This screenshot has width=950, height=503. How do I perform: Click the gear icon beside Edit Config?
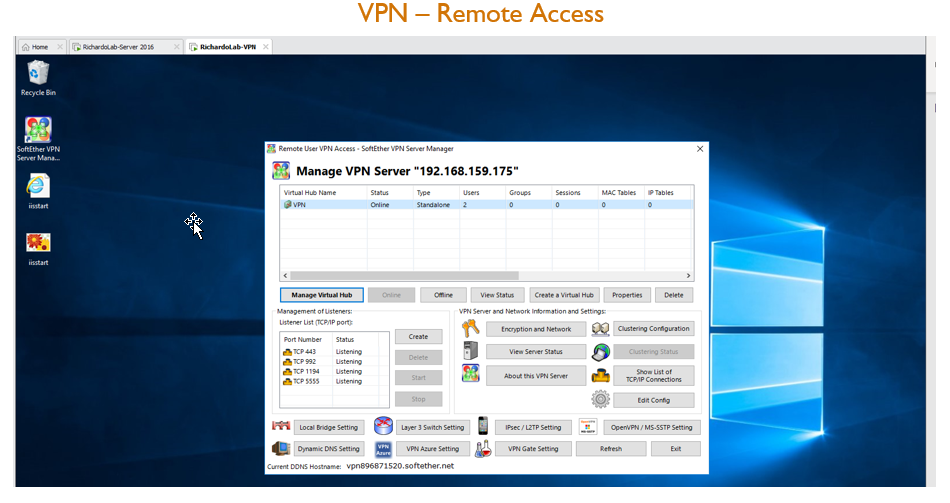pos(600,399)
